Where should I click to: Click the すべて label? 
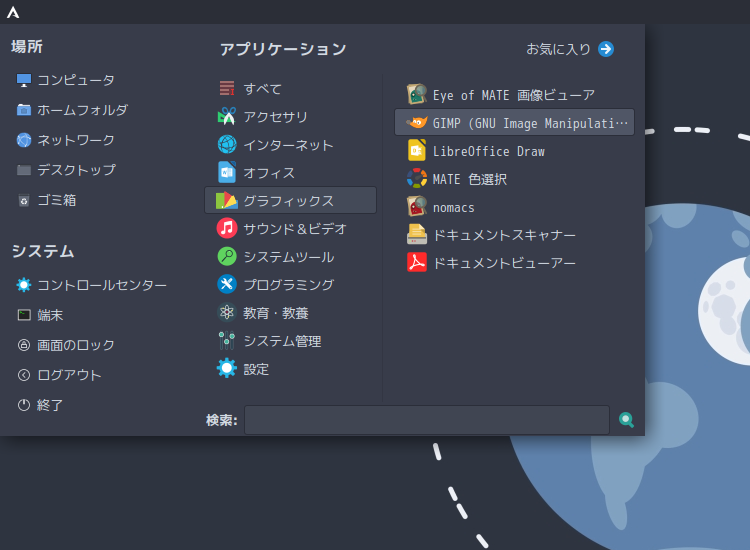point(263,89)
